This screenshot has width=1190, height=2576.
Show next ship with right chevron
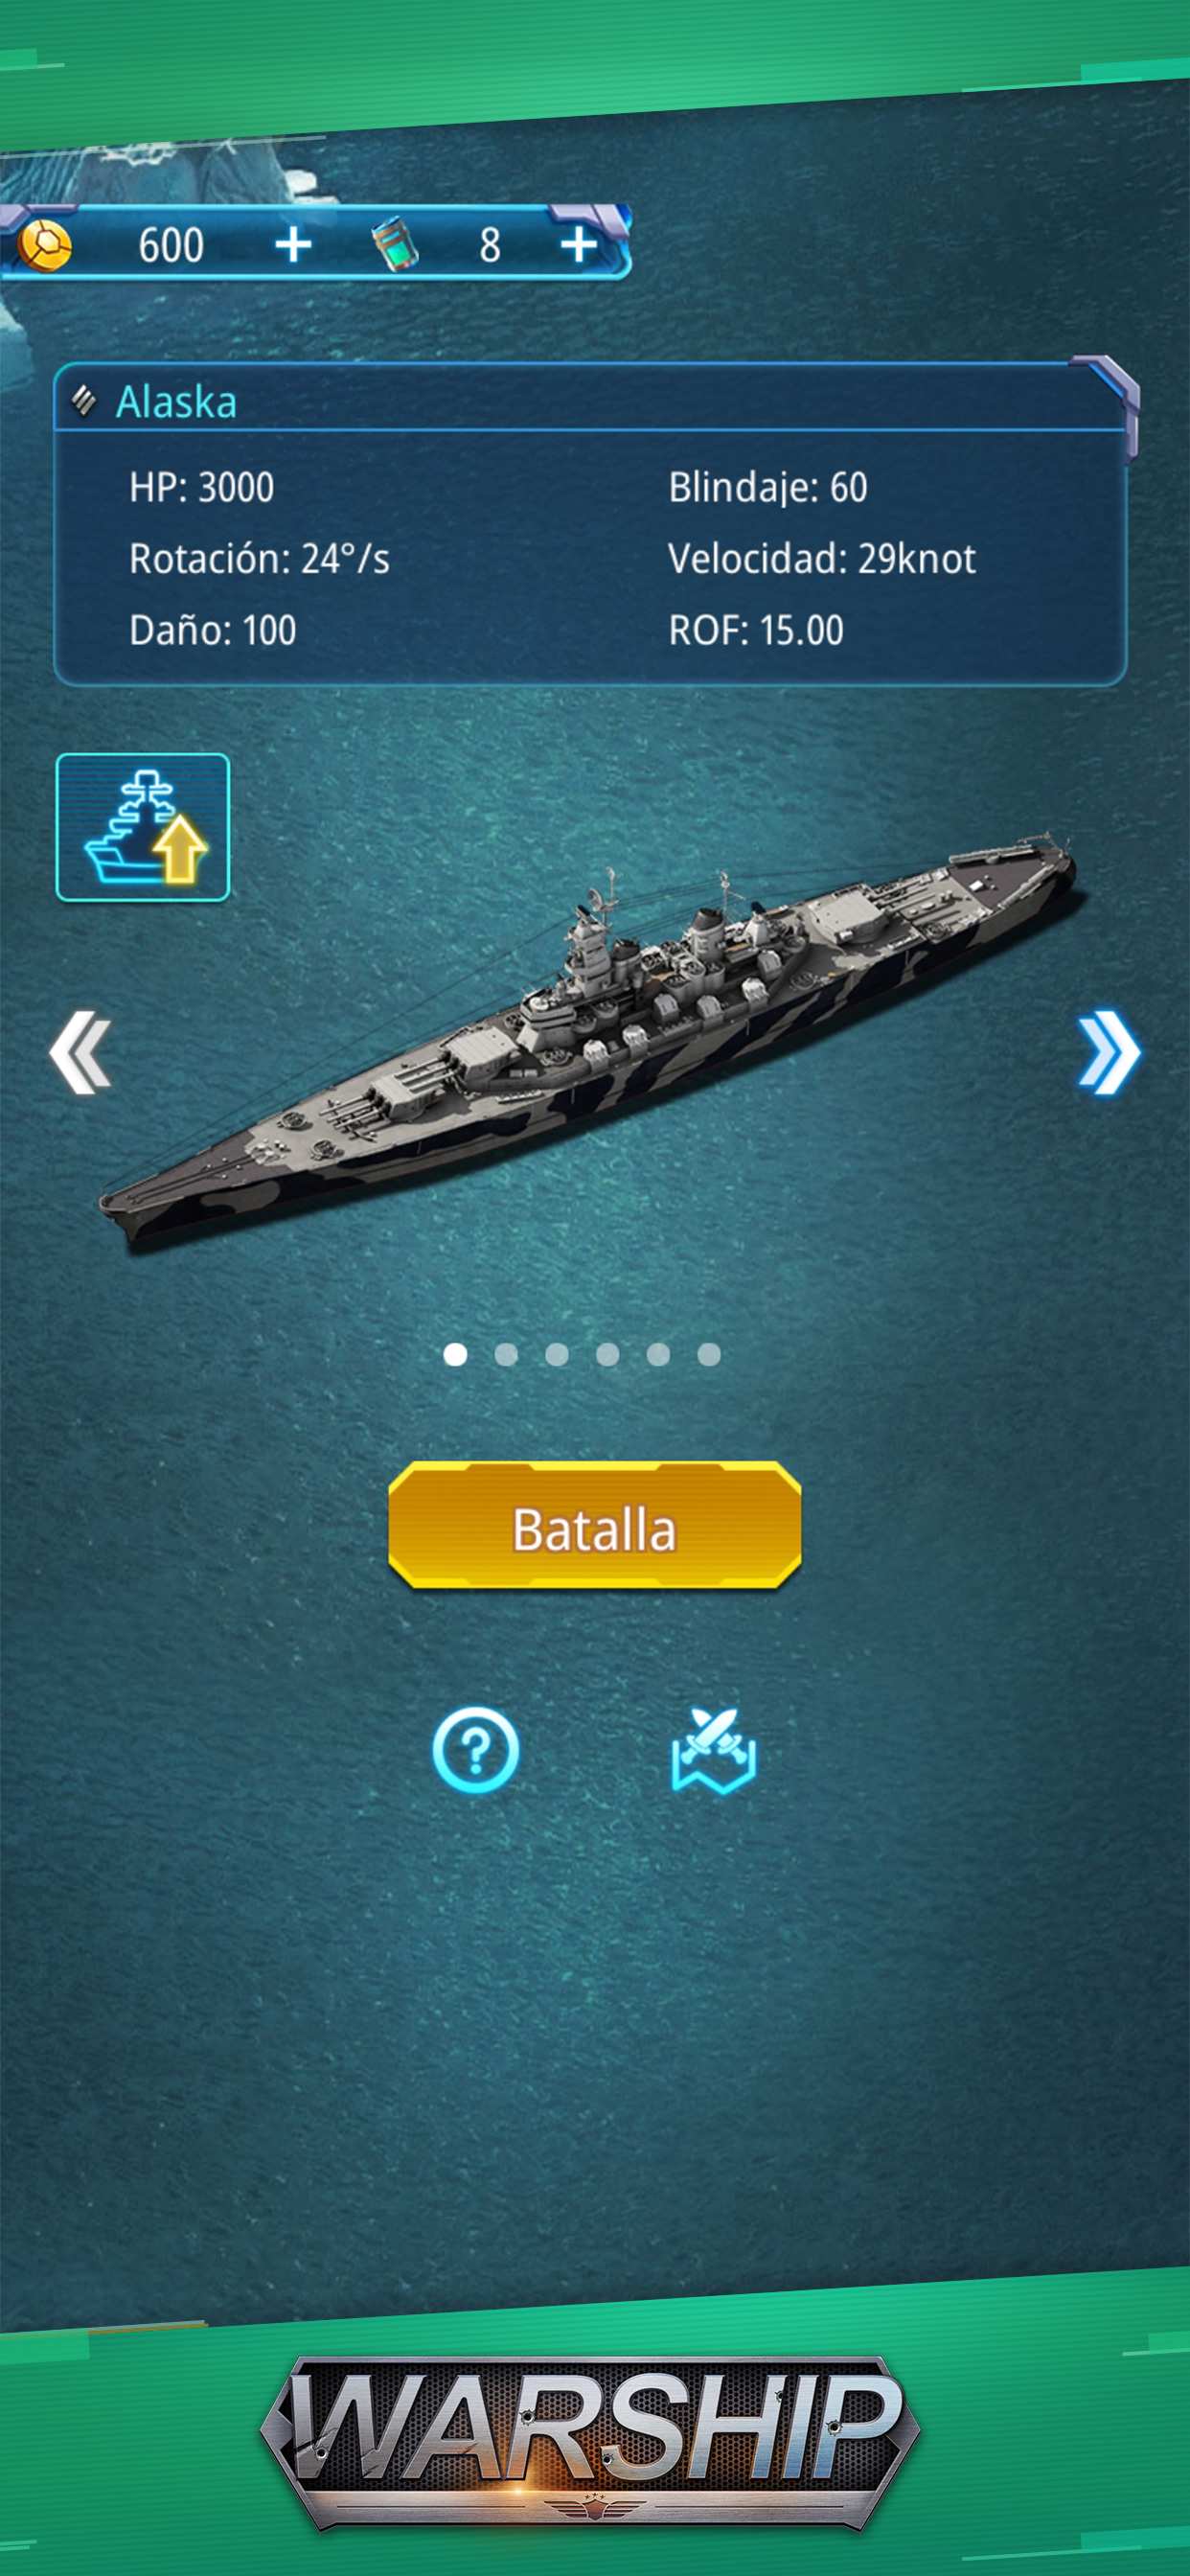1109,1052
